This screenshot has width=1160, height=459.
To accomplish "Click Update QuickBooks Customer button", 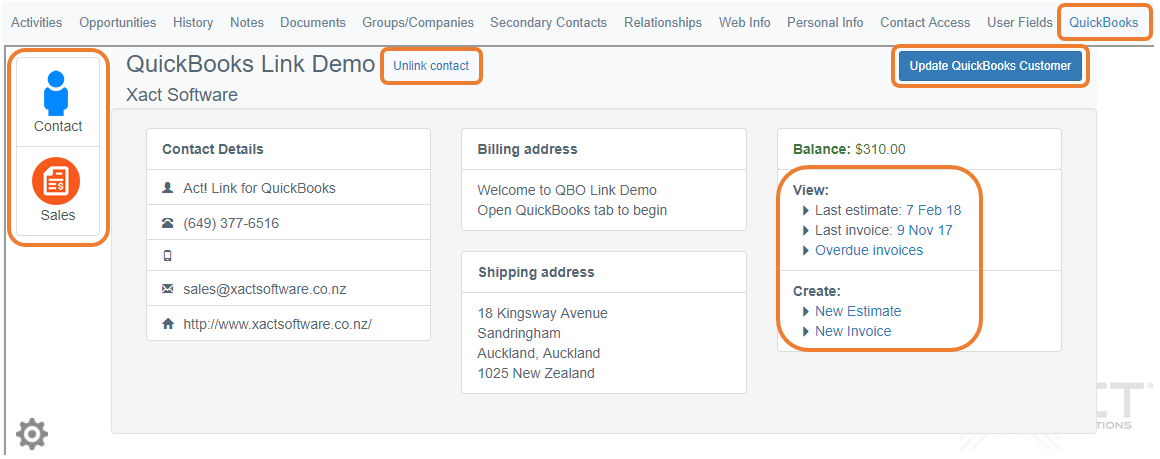I will [991, 66].
